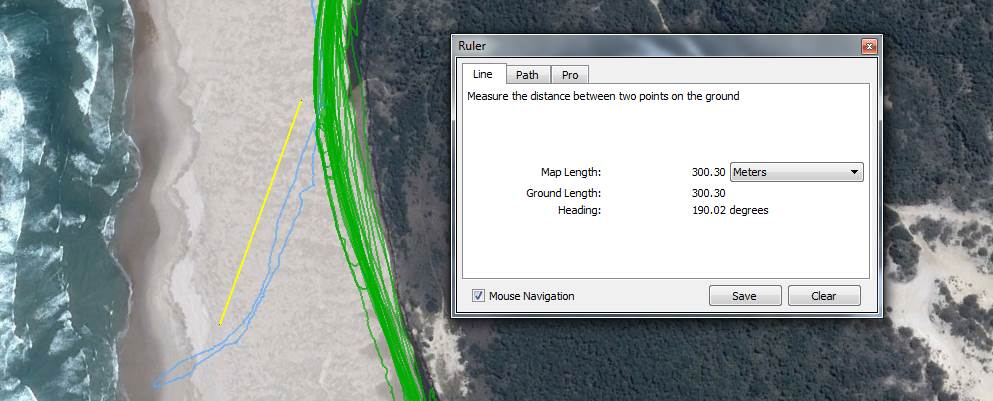Click the ocean surf on the map
Screen dimensions: 993x401
(50, 200)
